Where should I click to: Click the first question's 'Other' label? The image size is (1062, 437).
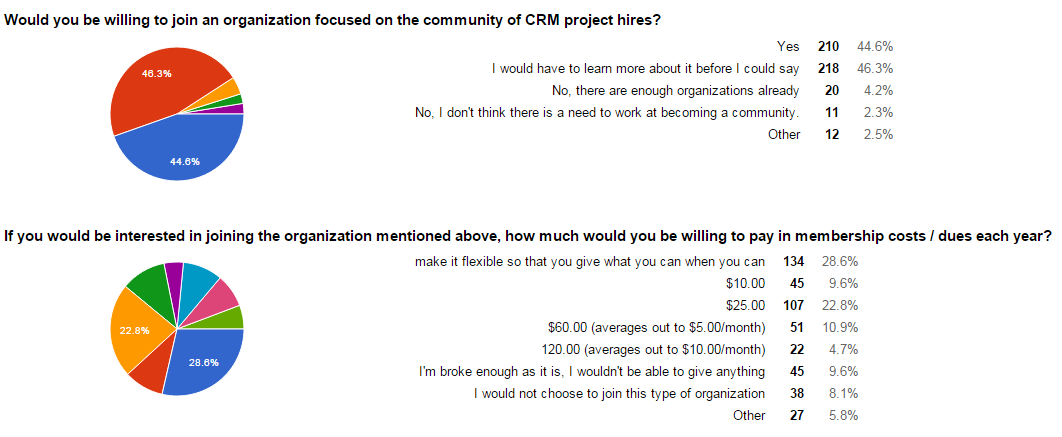pyautogui.click(x=784, y=134)
